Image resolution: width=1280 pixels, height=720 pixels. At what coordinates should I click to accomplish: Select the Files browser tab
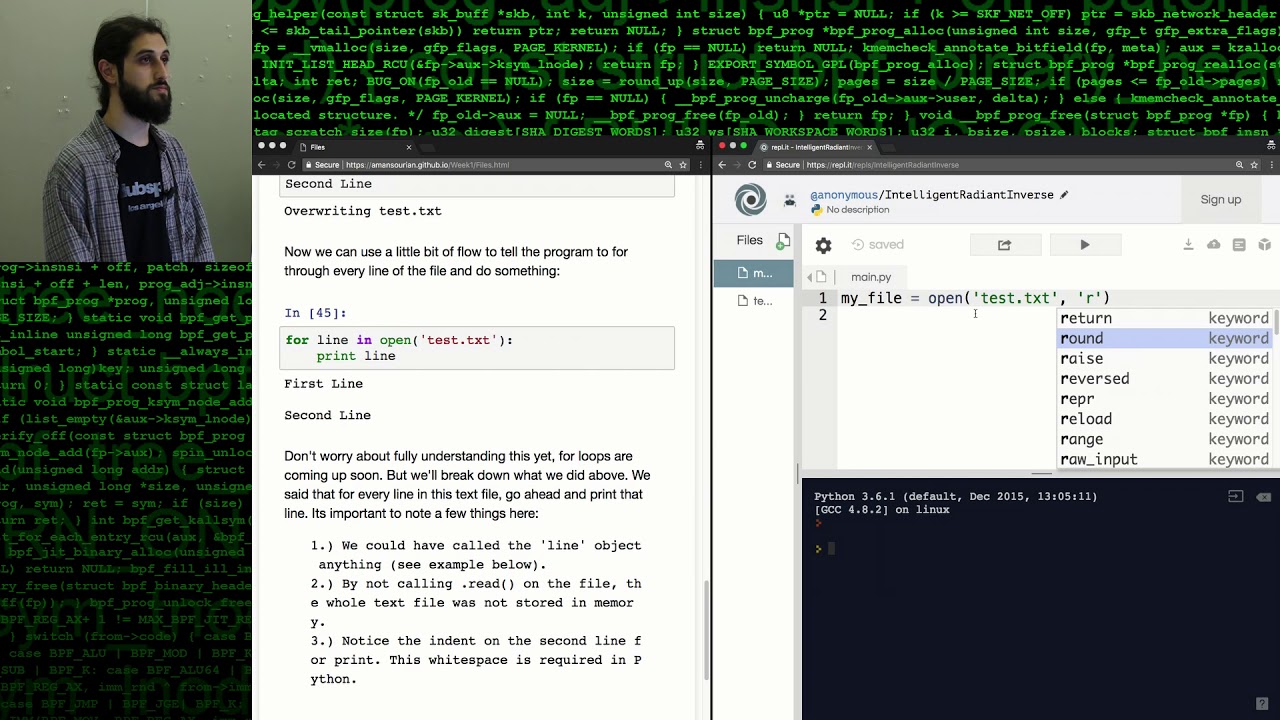coord(355,147)
